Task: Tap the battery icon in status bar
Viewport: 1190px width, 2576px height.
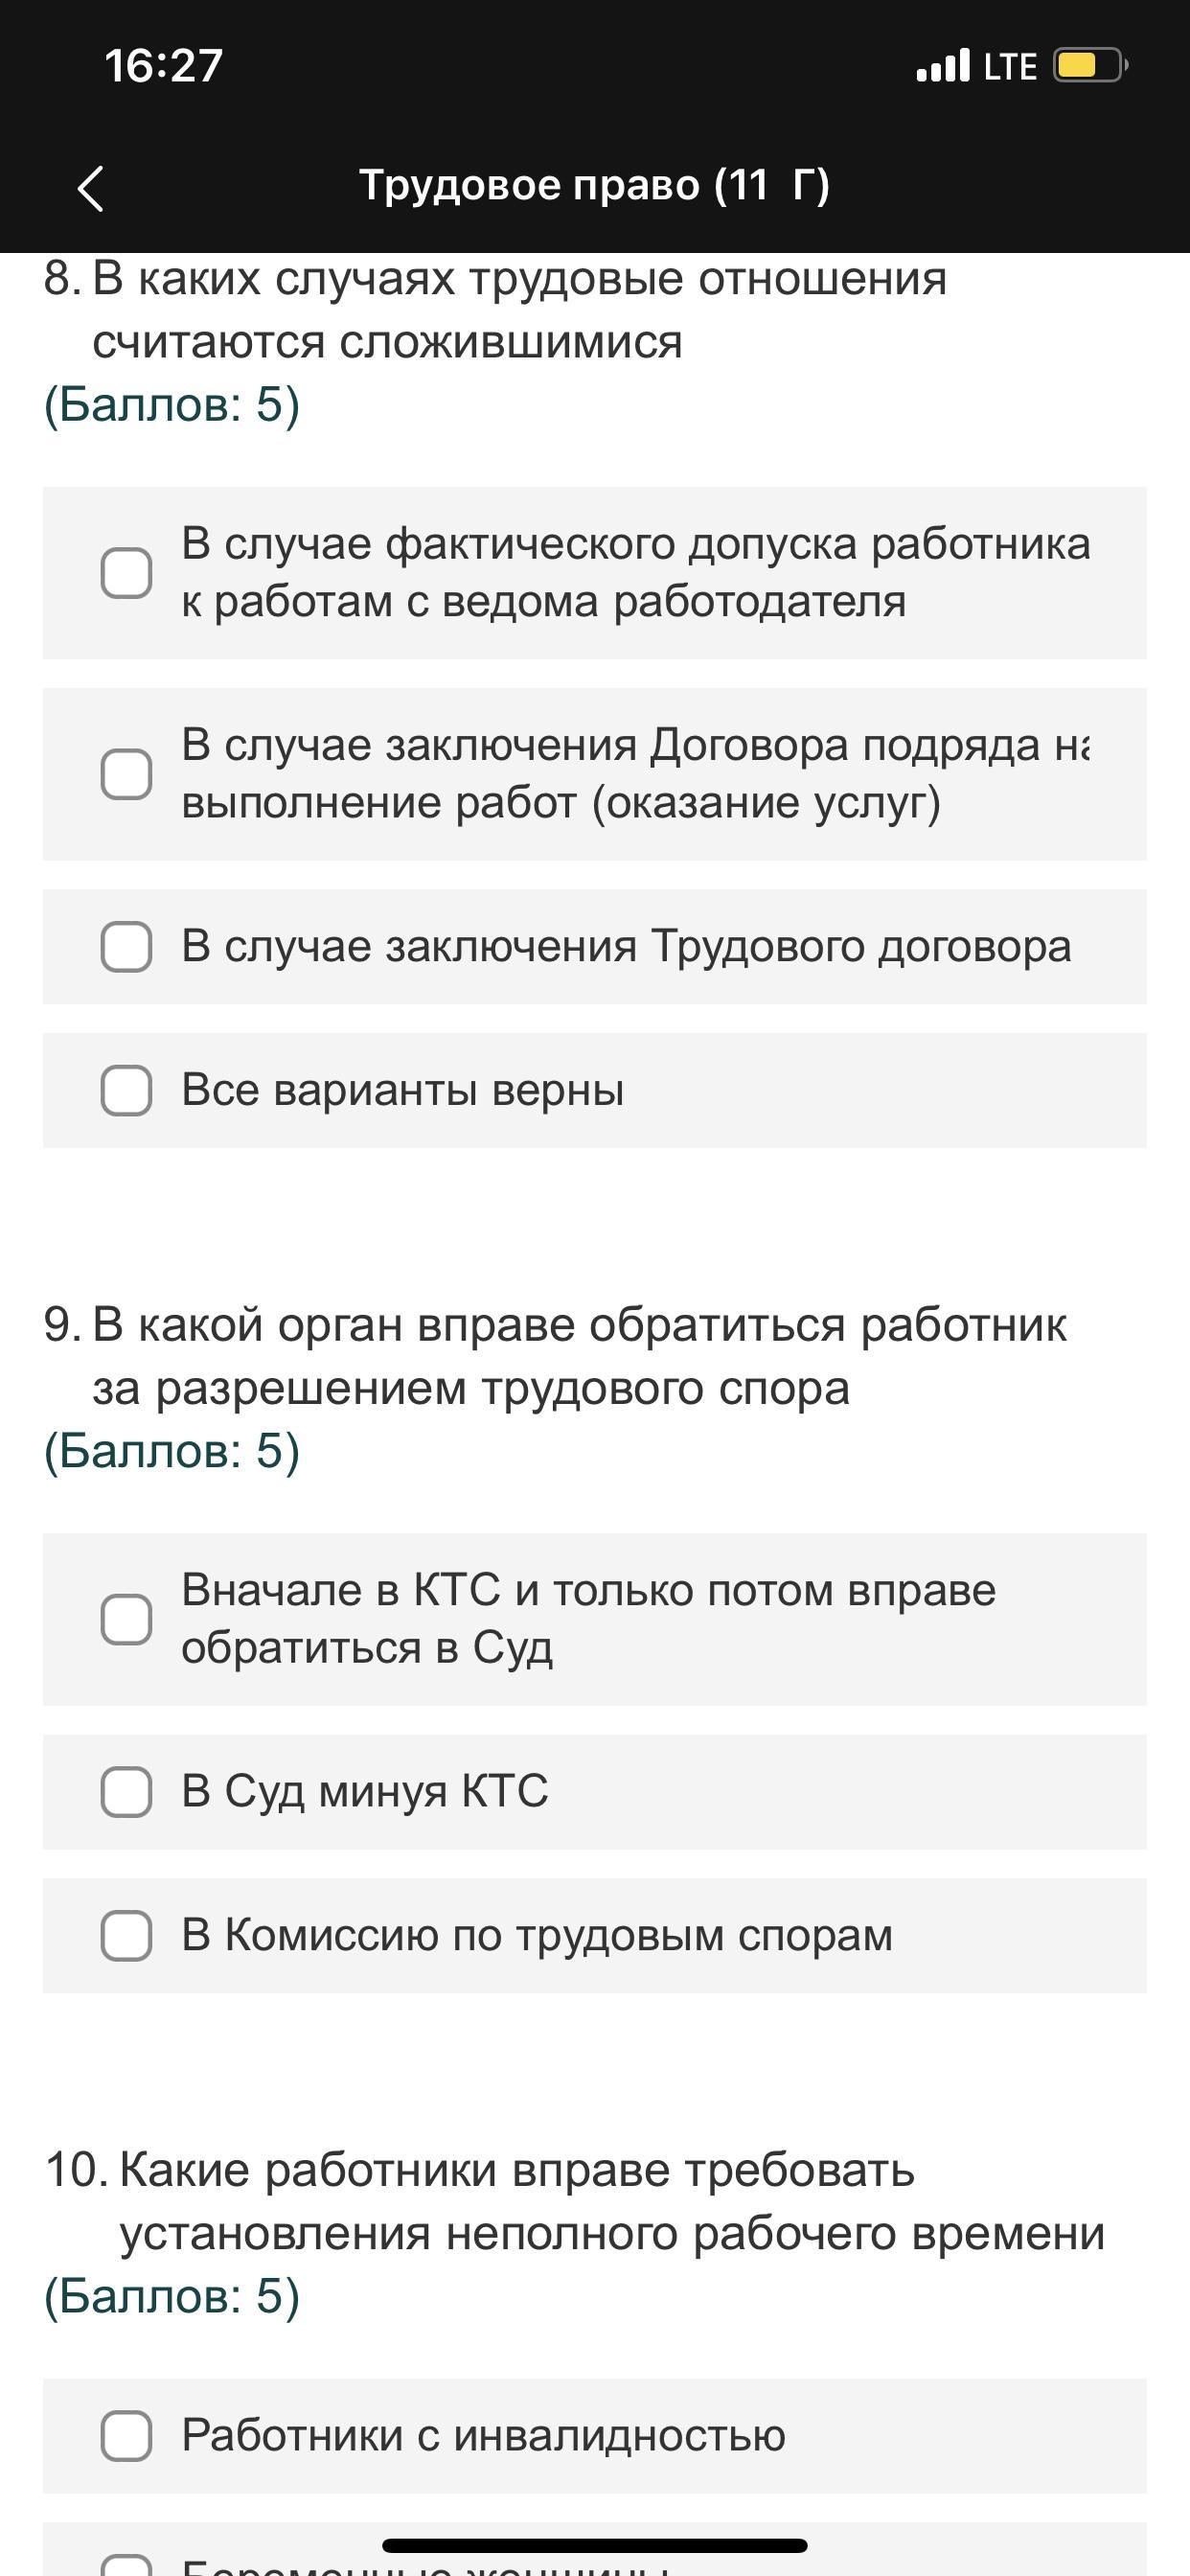Action: click(x=1089, y=66)
